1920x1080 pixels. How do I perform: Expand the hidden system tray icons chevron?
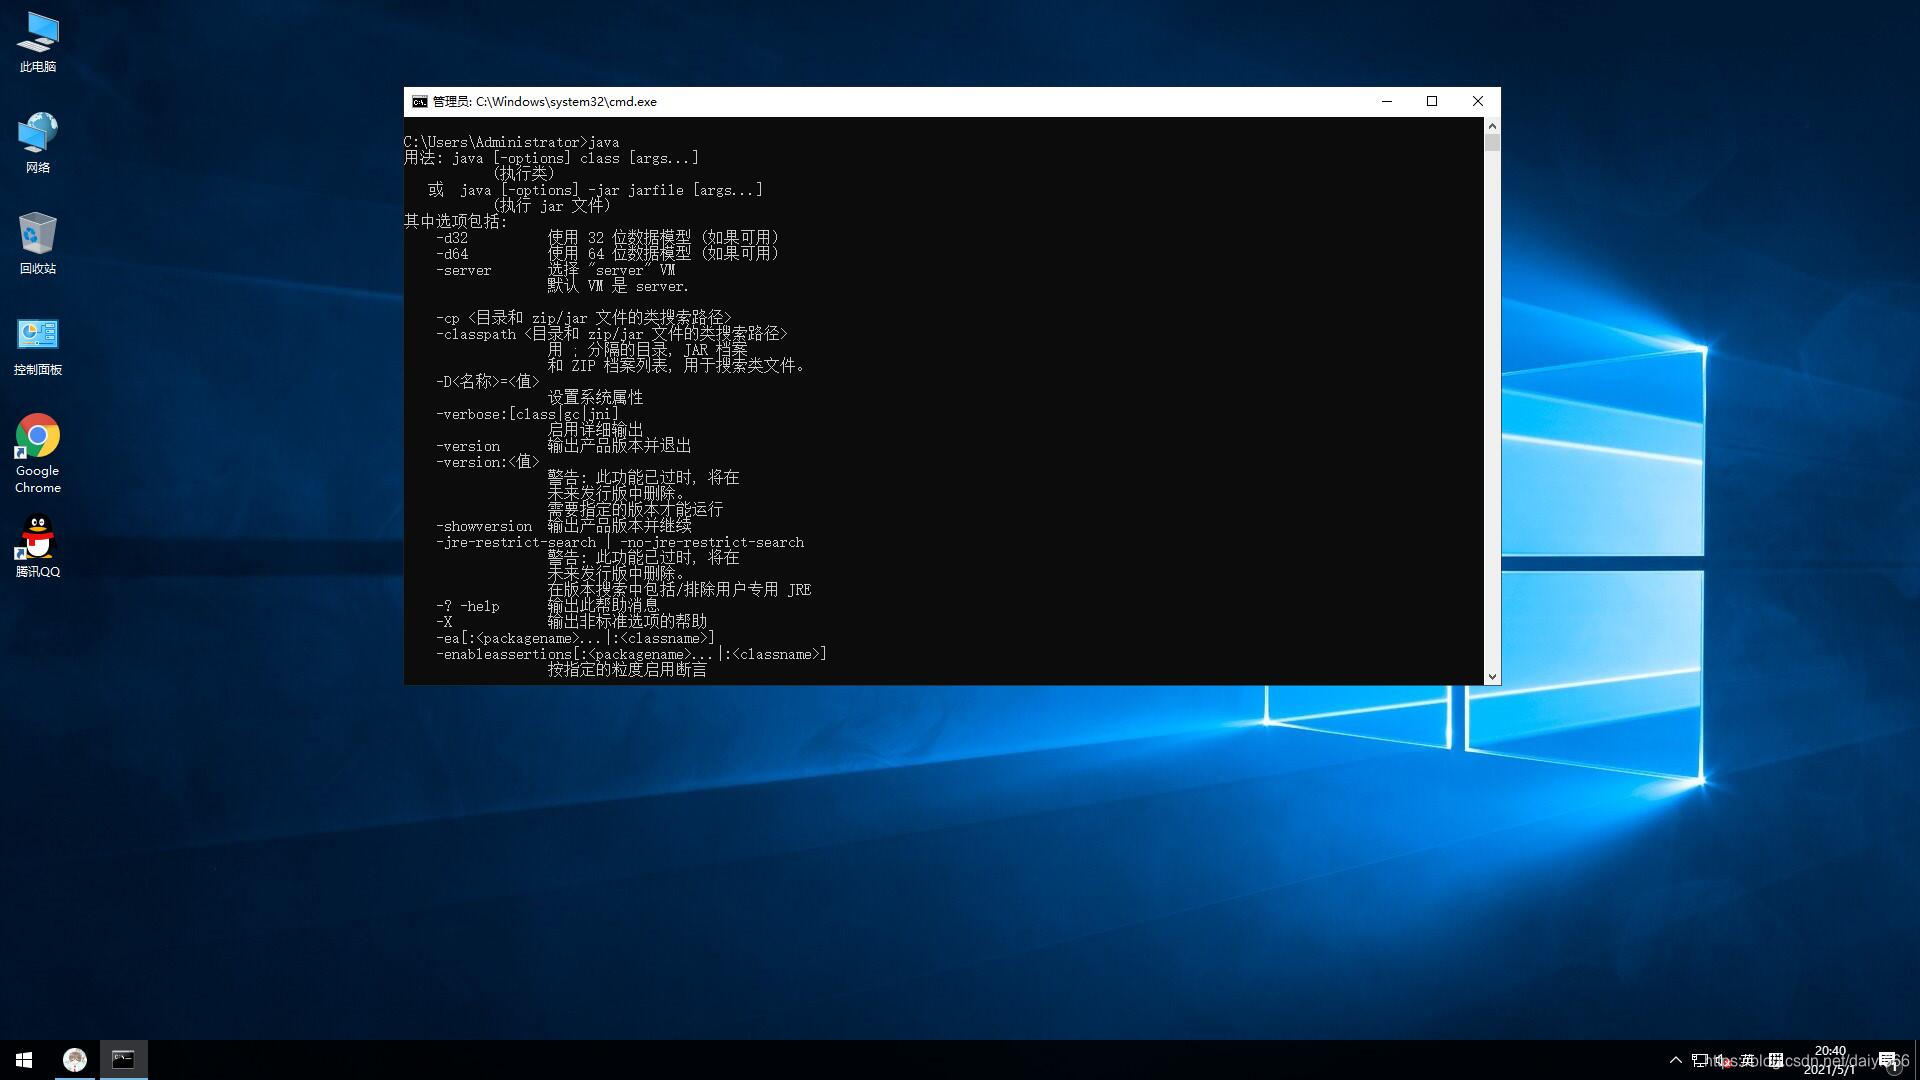(x=1676, y=1060)
